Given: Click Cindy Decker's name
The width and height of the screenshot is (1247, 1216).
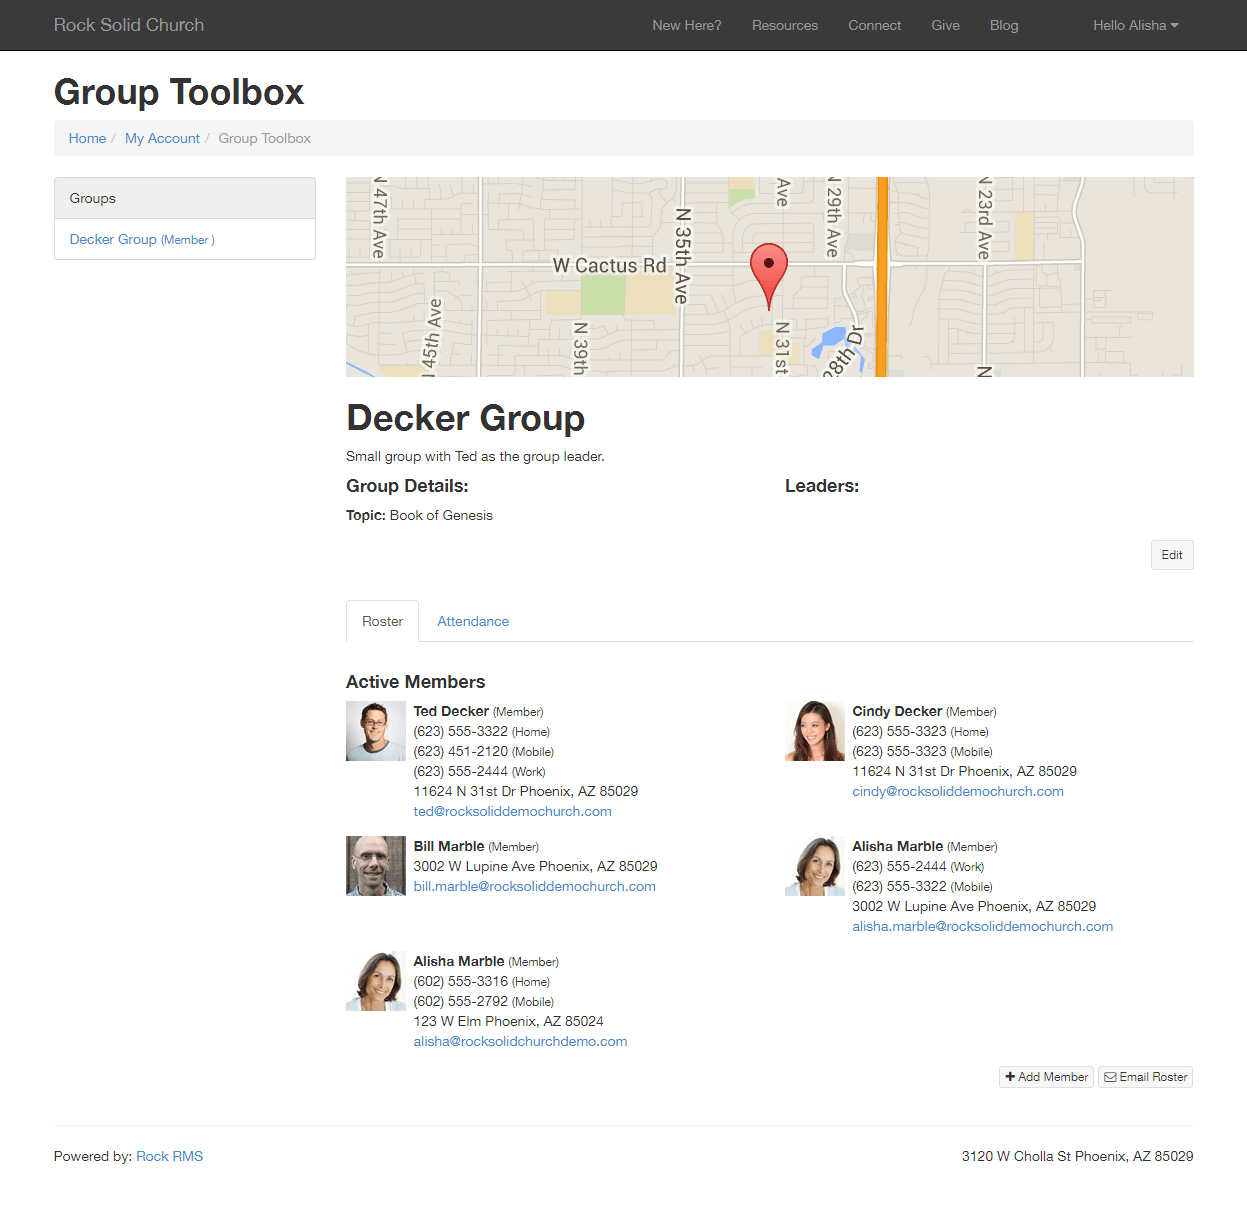Looking at the screenshot, I should coord(897,711).
